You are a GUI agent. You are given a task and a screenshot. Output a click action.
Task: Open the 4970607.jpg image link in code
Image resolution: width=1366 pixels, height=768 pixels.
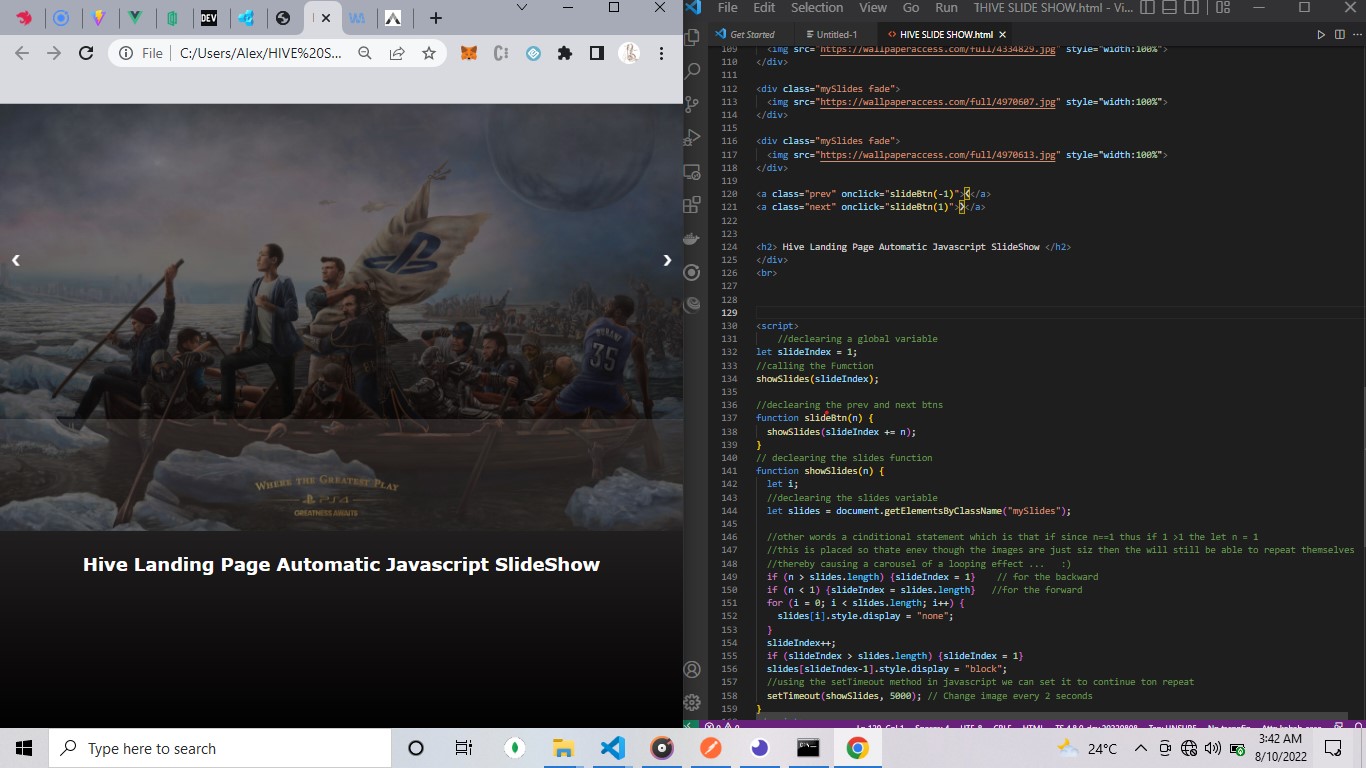click(938, 102)
